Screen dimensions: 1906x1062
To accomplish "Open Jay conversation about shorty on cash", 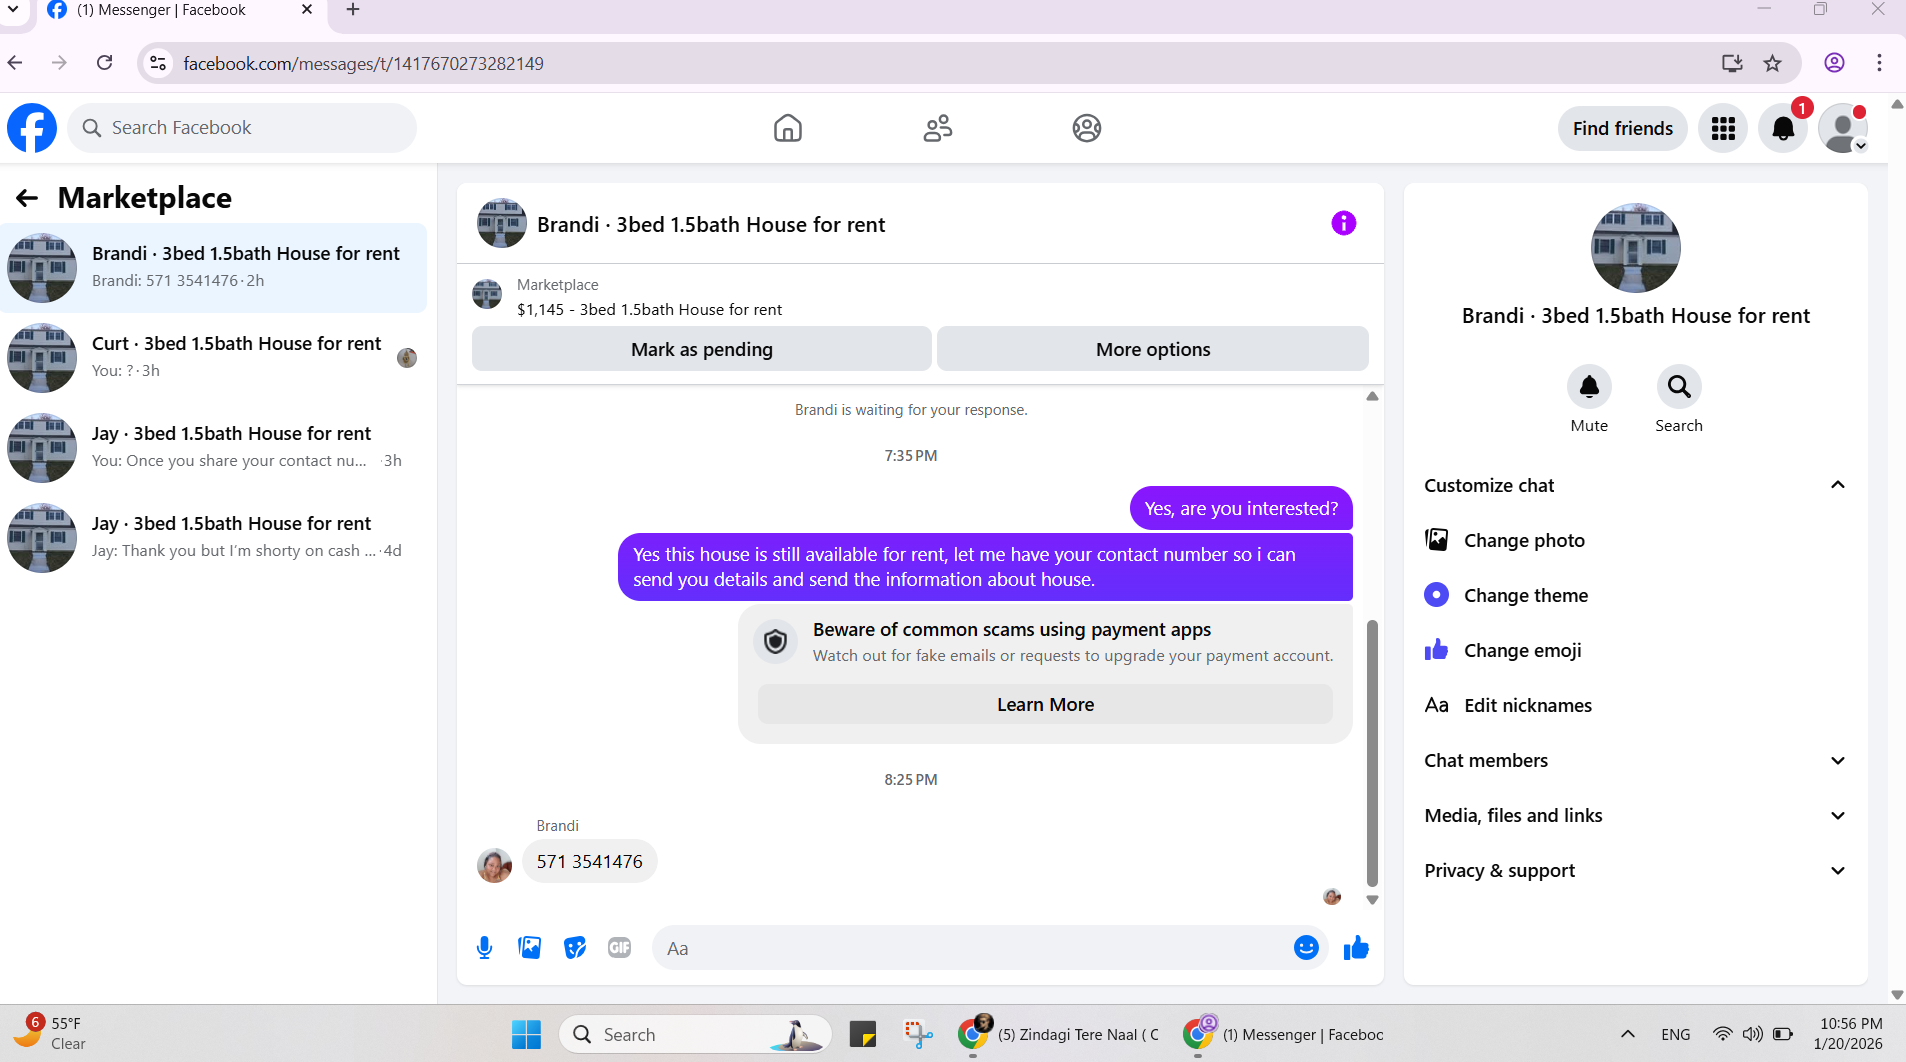I will coord(214,538).
